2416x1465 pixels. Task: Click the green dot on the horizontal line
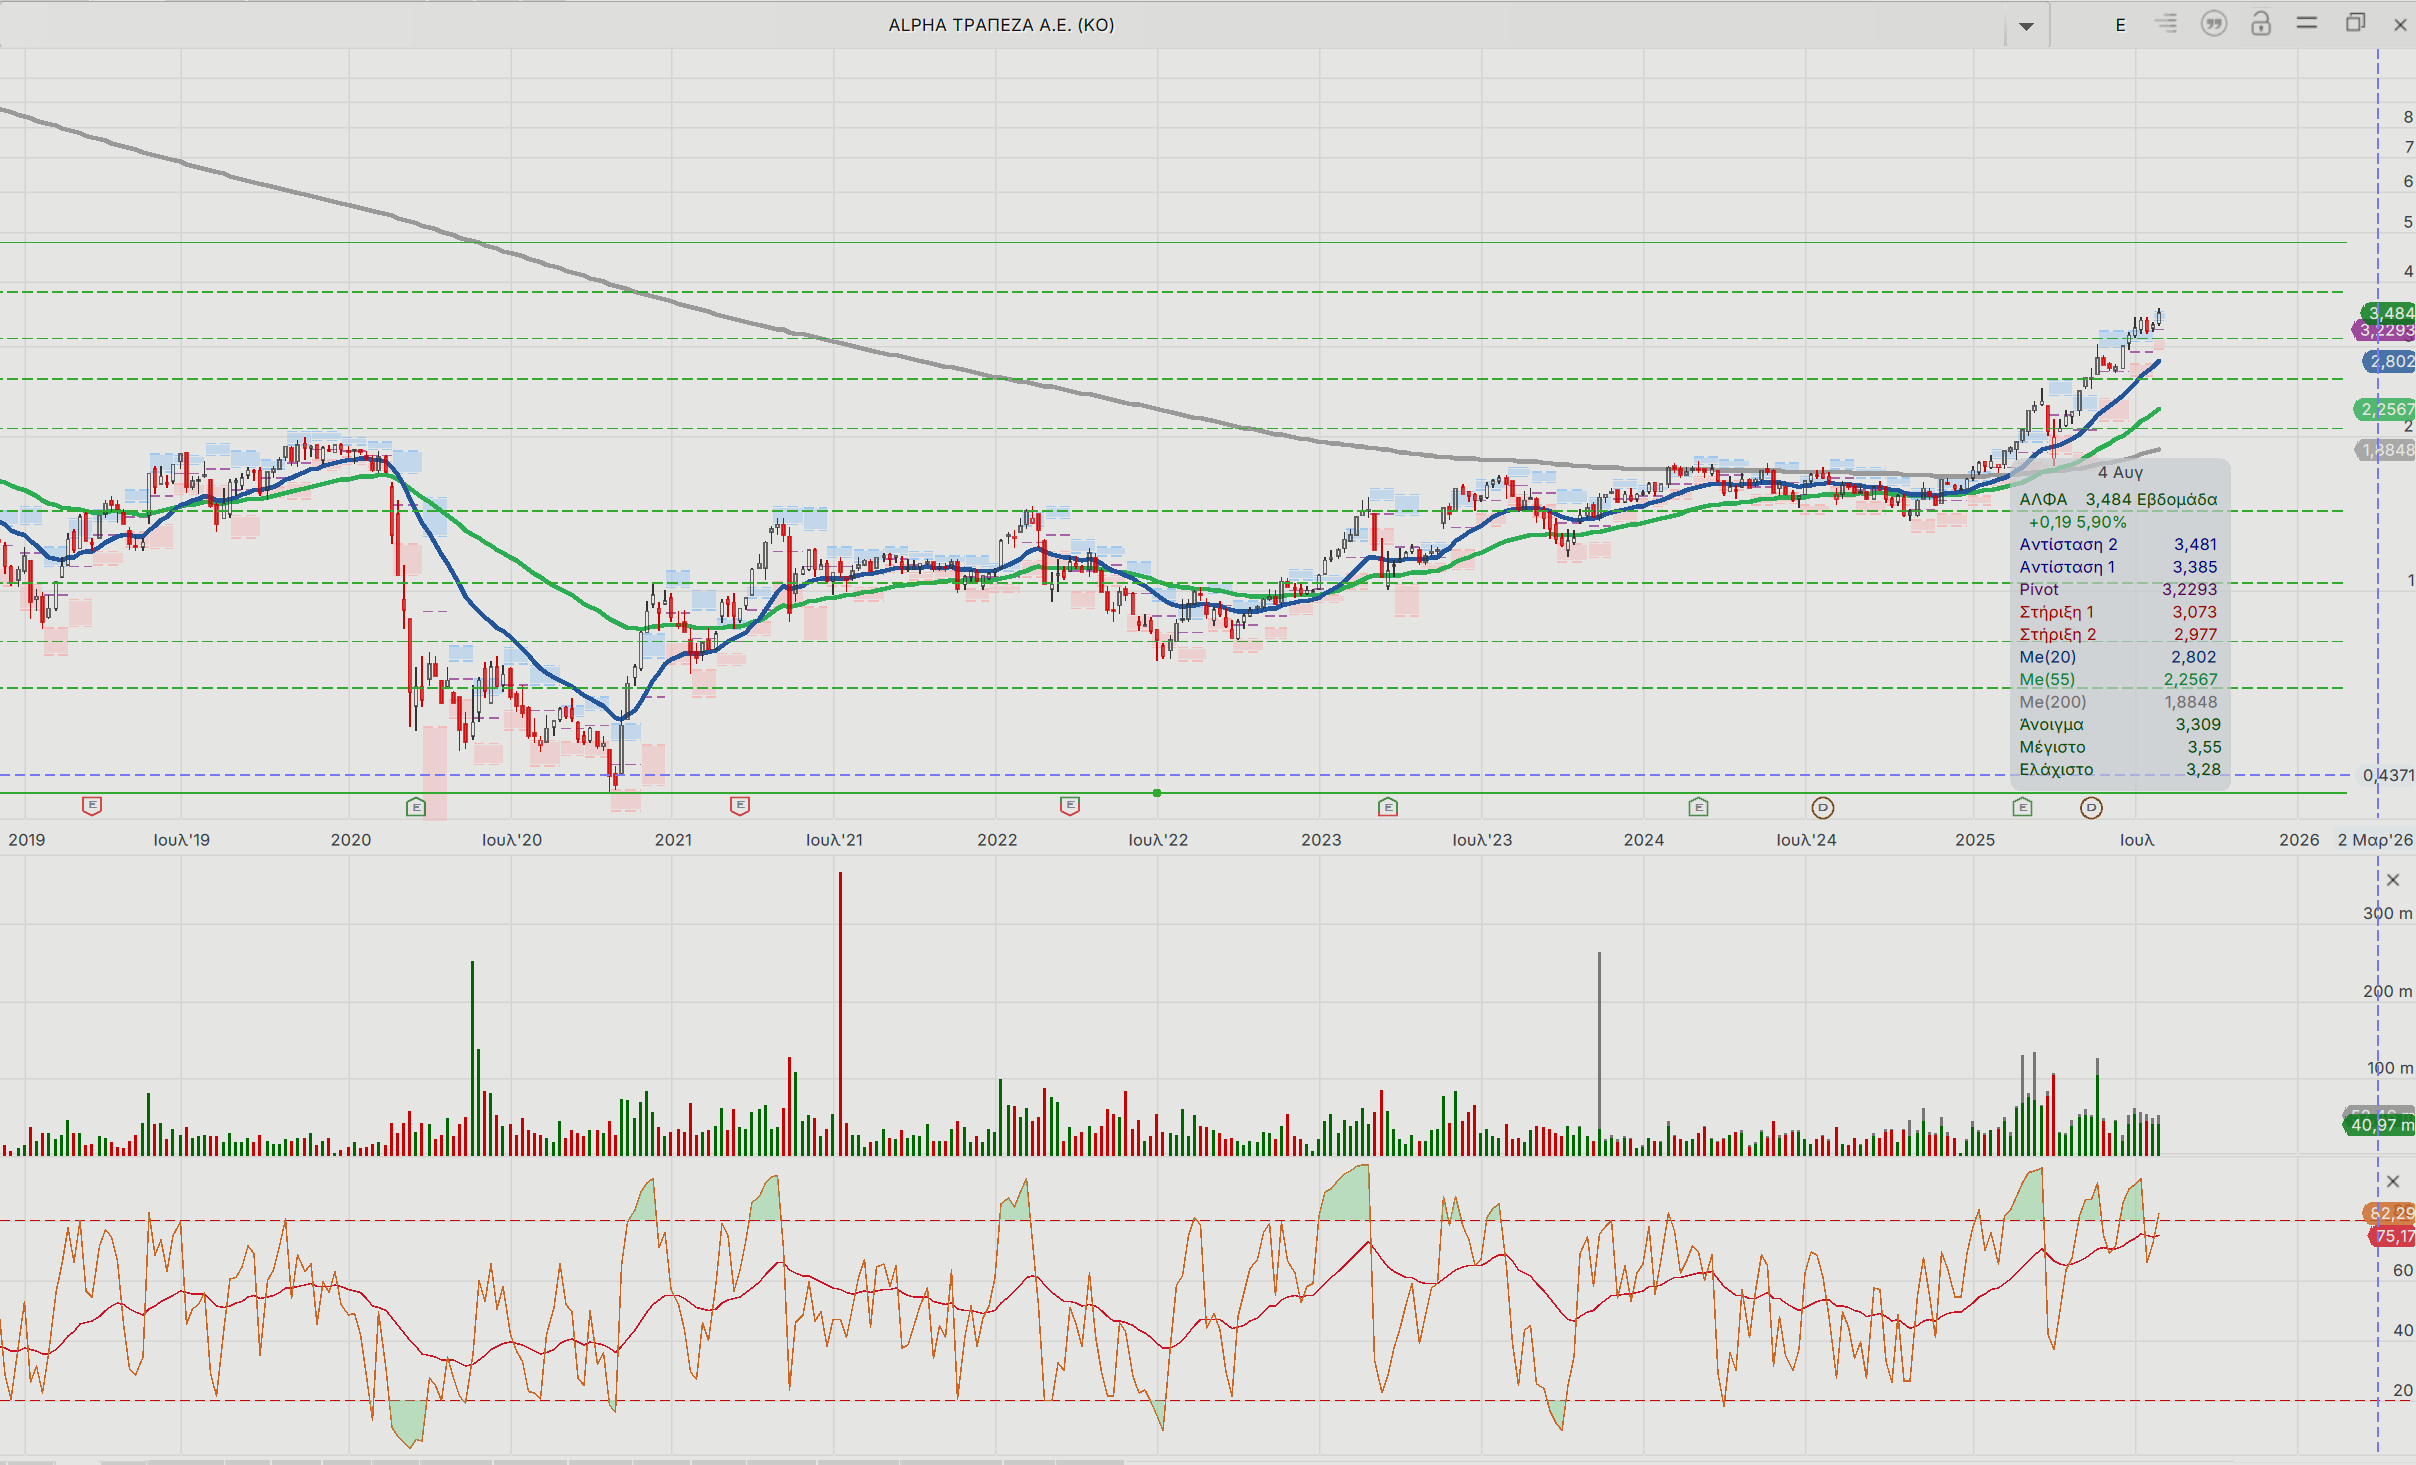tap(1157, 793)
